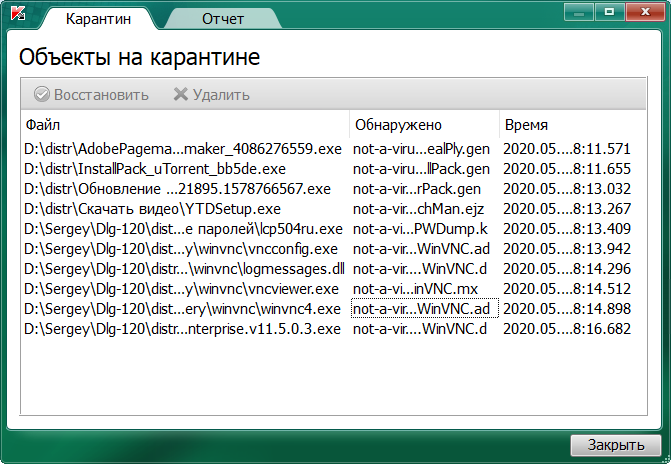Viewport: 671px width, 464px height.
Task: Sort by the Файл column header
Action: point(185,125)
